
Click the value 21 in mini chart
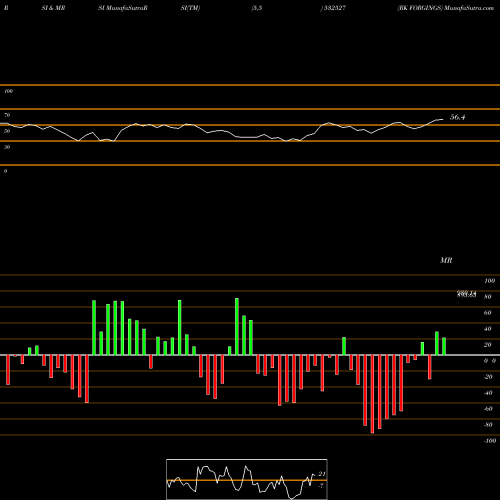pos(322,474)
